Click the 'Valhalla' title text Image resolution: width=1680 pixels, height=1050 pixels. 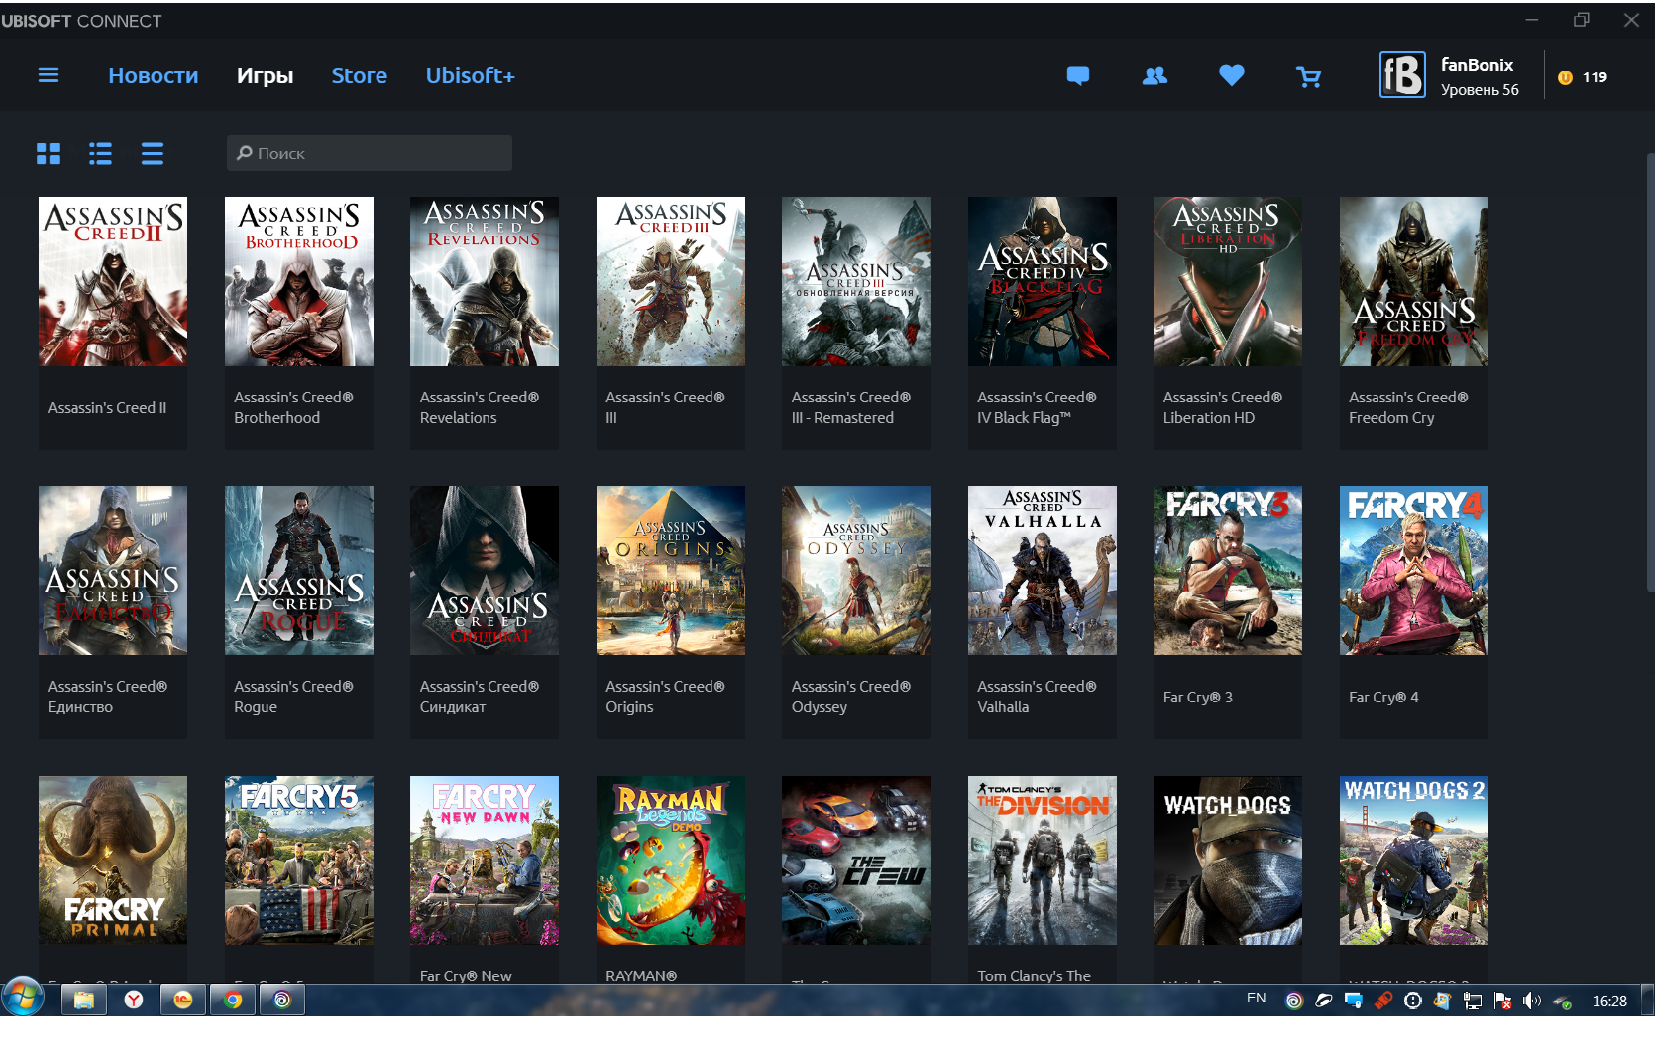[x=1003, y=707]
